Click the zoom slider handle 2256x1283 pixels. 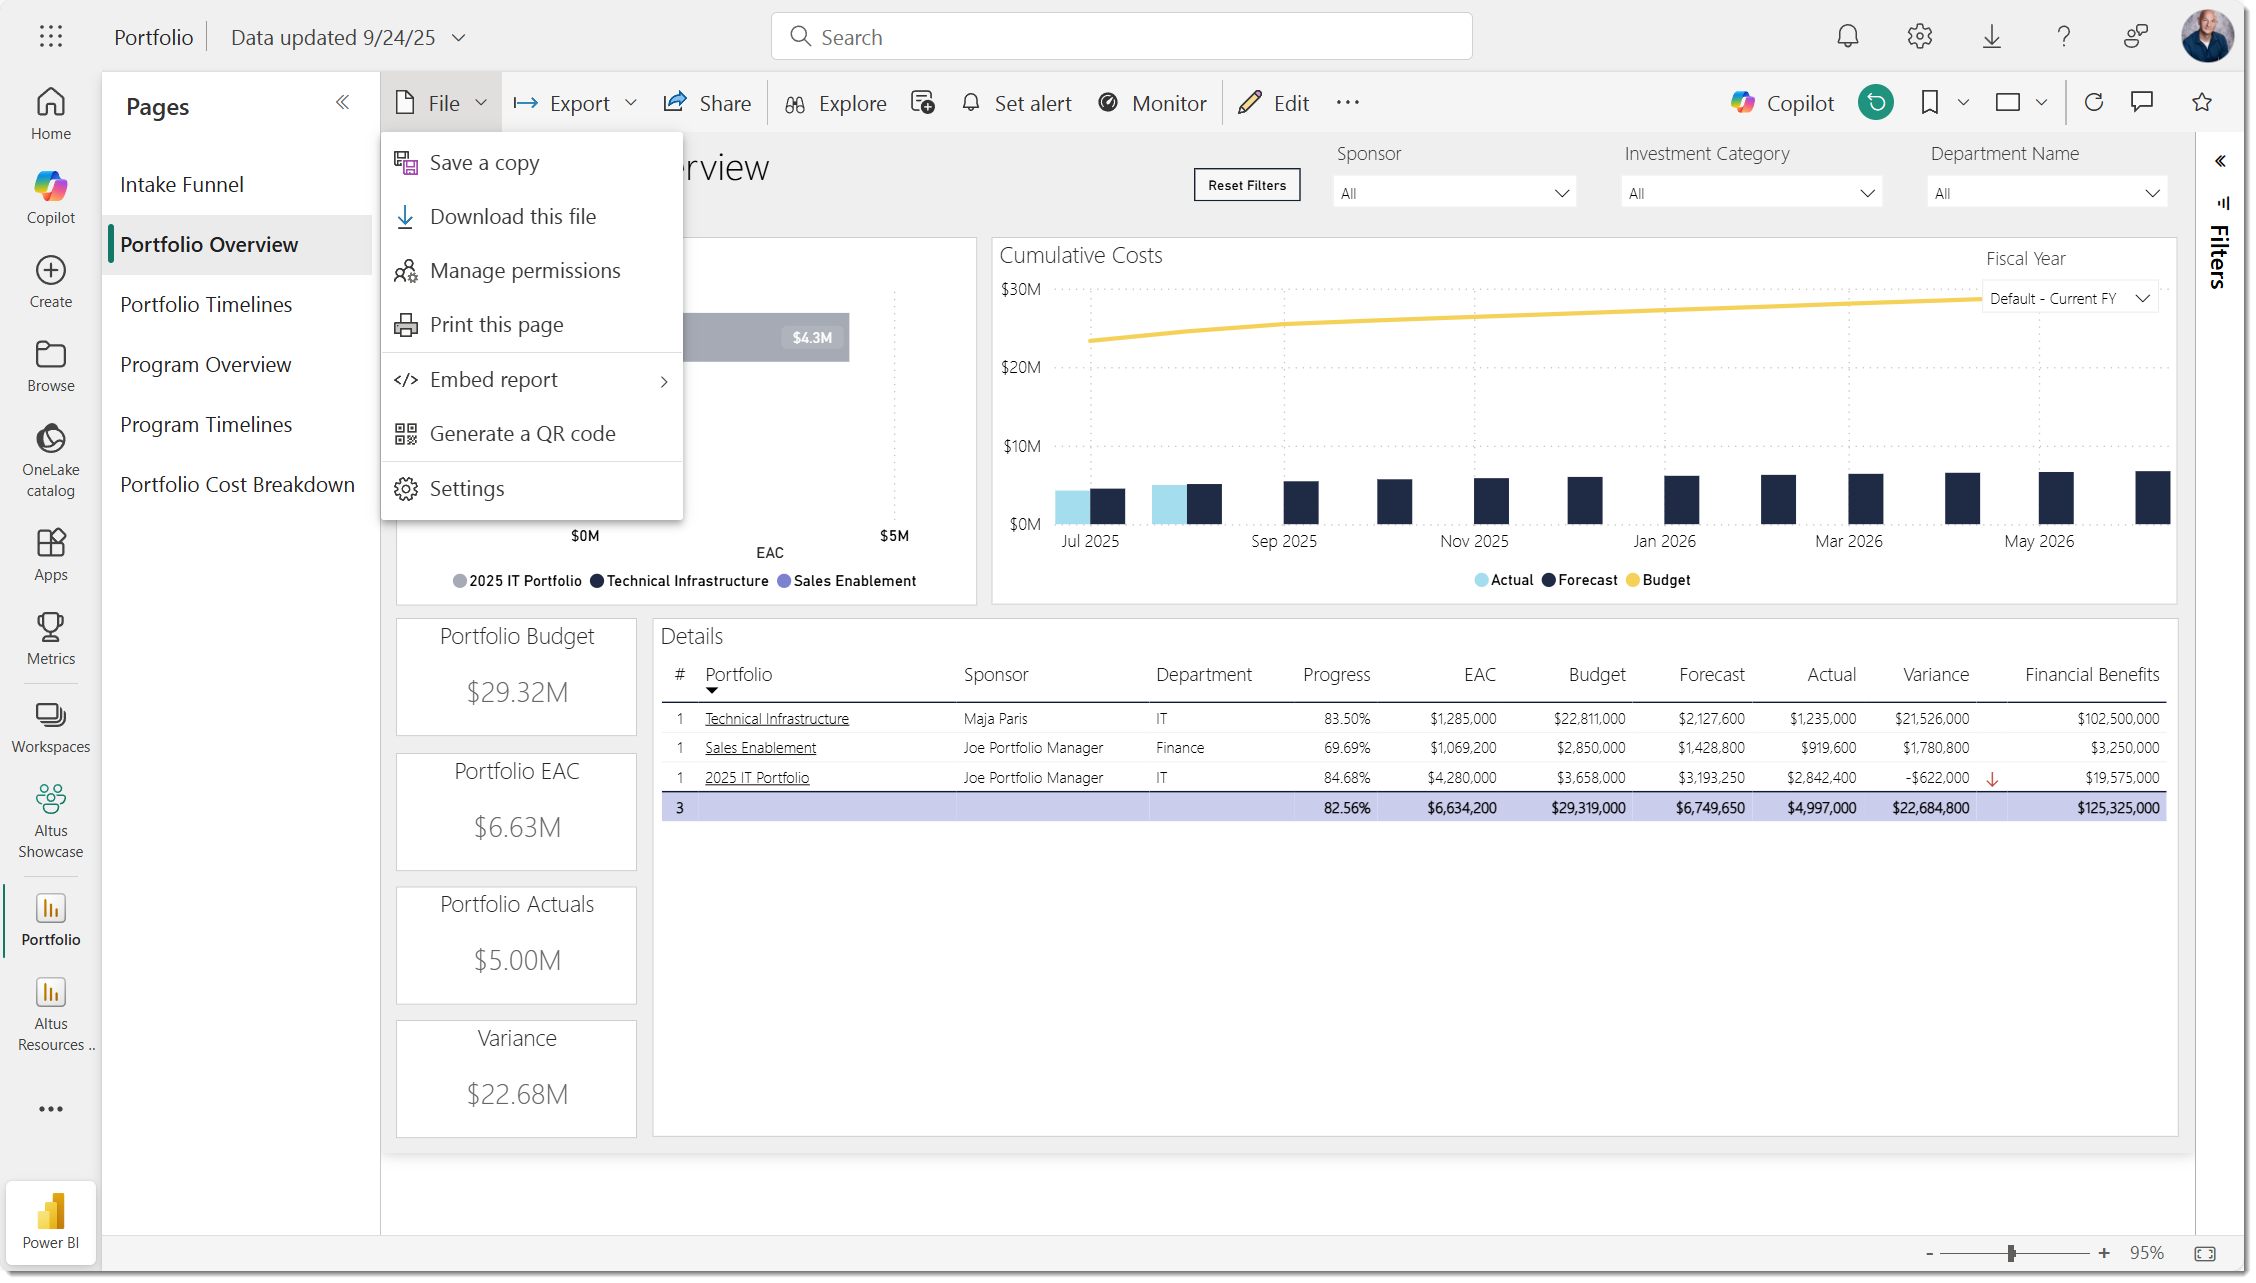point(2011,1253)
